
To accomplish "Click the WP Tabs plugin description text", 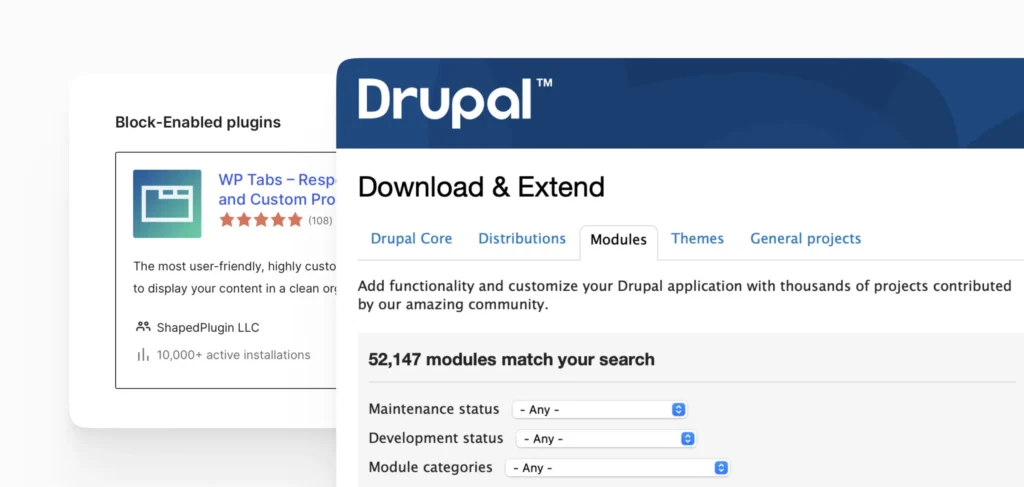I will click(x=235, y=277).
